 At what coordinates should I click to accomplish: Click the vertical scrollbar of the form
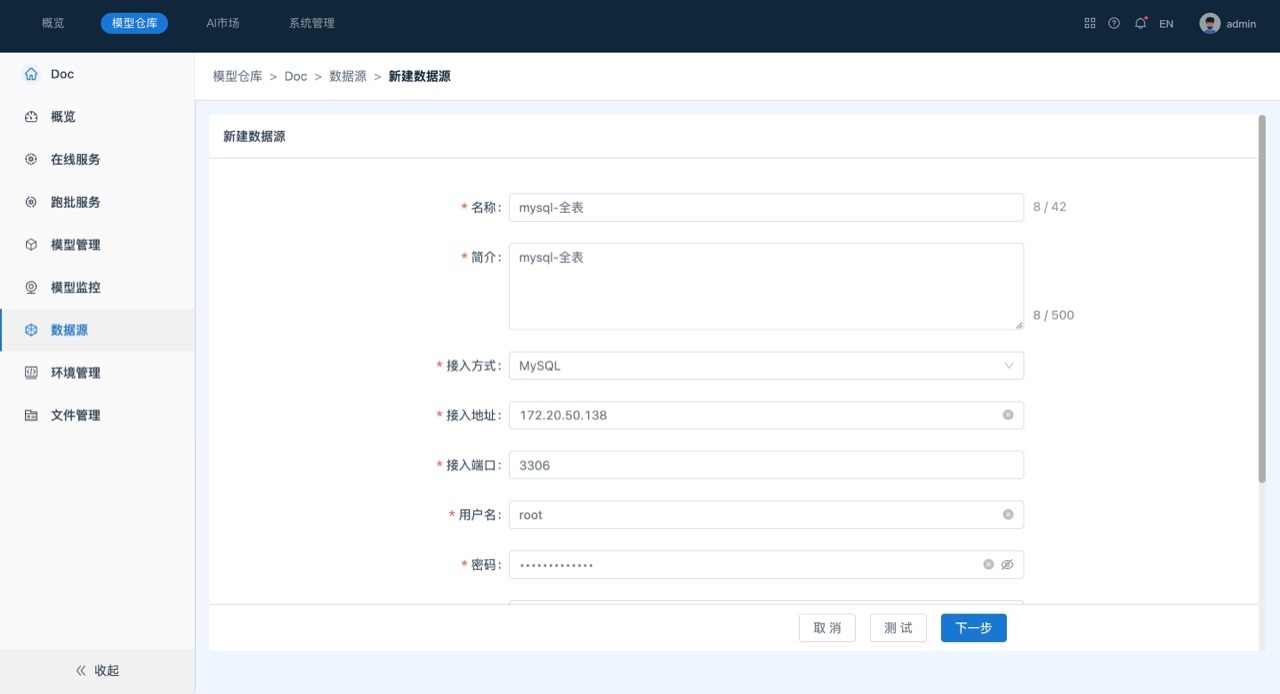[1262, 300]
